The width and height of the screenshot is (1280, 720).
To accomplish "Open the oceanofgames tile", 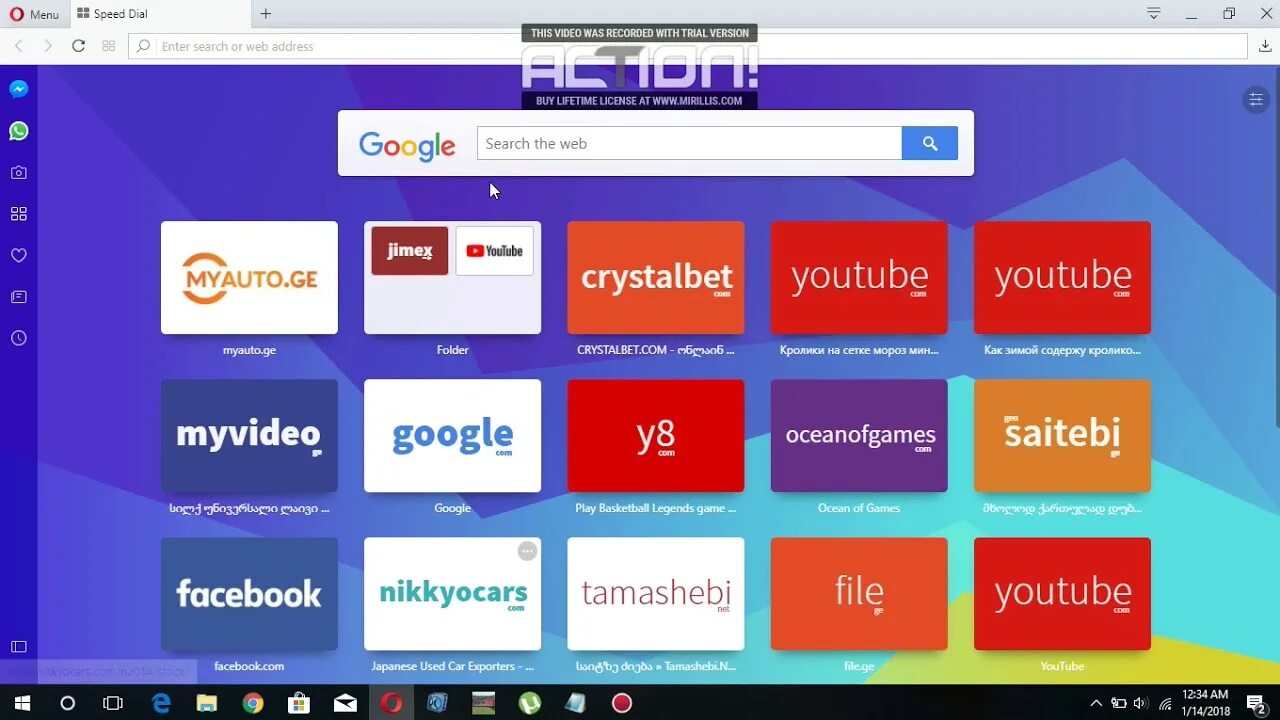I will pos(859,436).
